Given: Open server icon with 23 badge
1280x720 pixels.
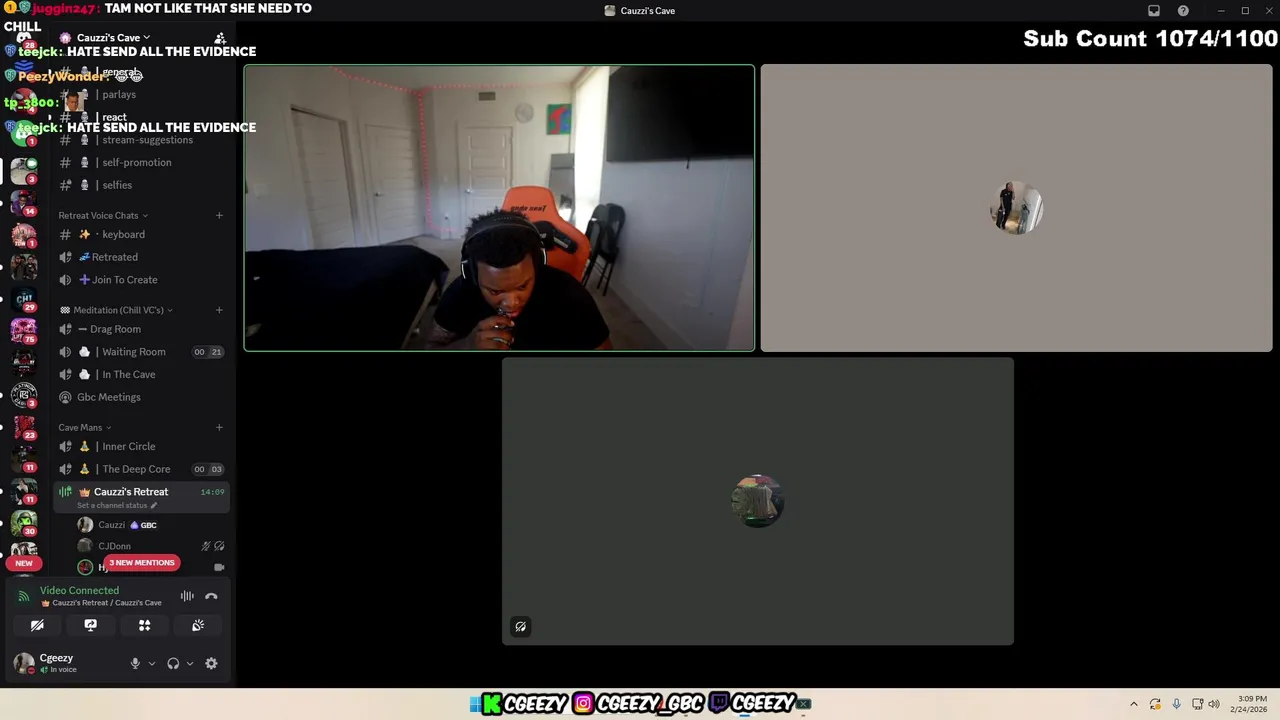Looking at the screenshot, I should (24, 427).
